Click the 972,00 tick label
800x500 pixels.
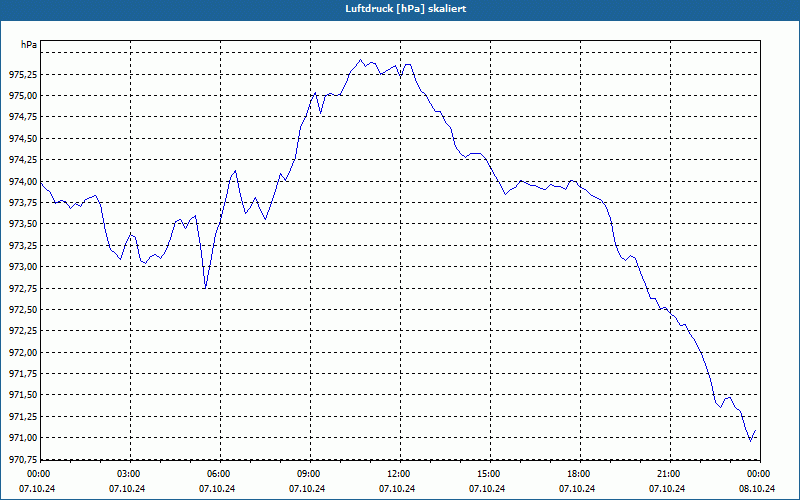[23, 353]
